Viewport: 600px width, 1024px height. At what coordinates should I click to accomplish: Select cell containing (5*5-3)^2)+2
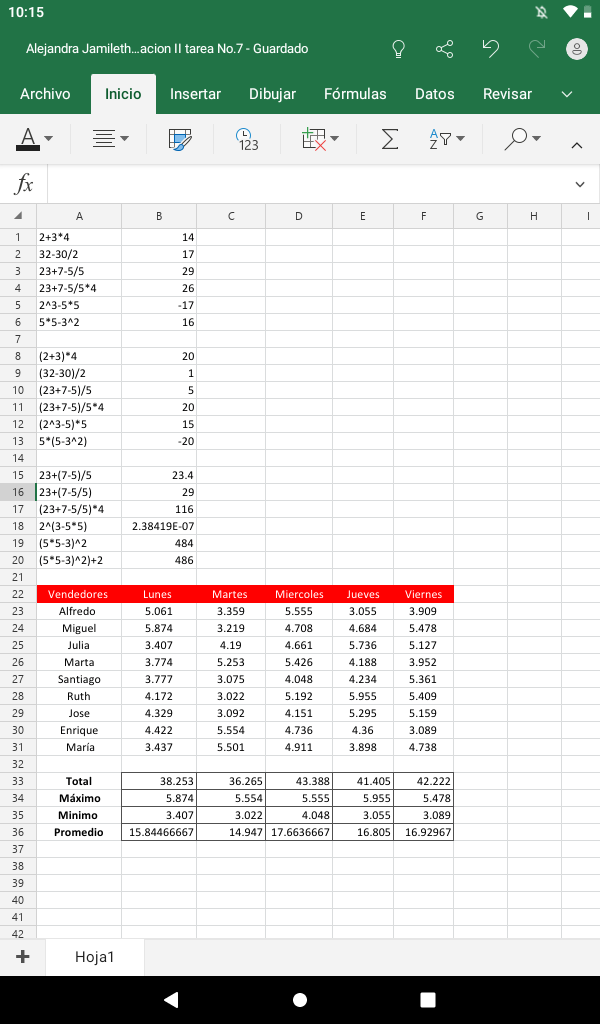tap(79, 560)
